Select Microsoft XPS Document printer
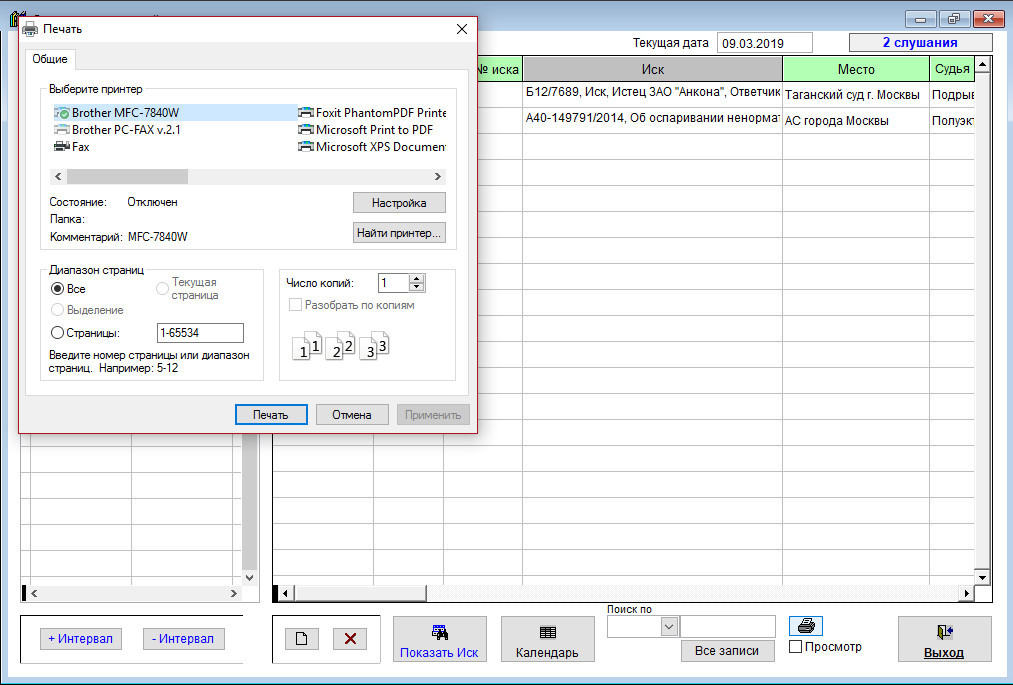This screenshot has height=685, width=1013. coord(372,147)
